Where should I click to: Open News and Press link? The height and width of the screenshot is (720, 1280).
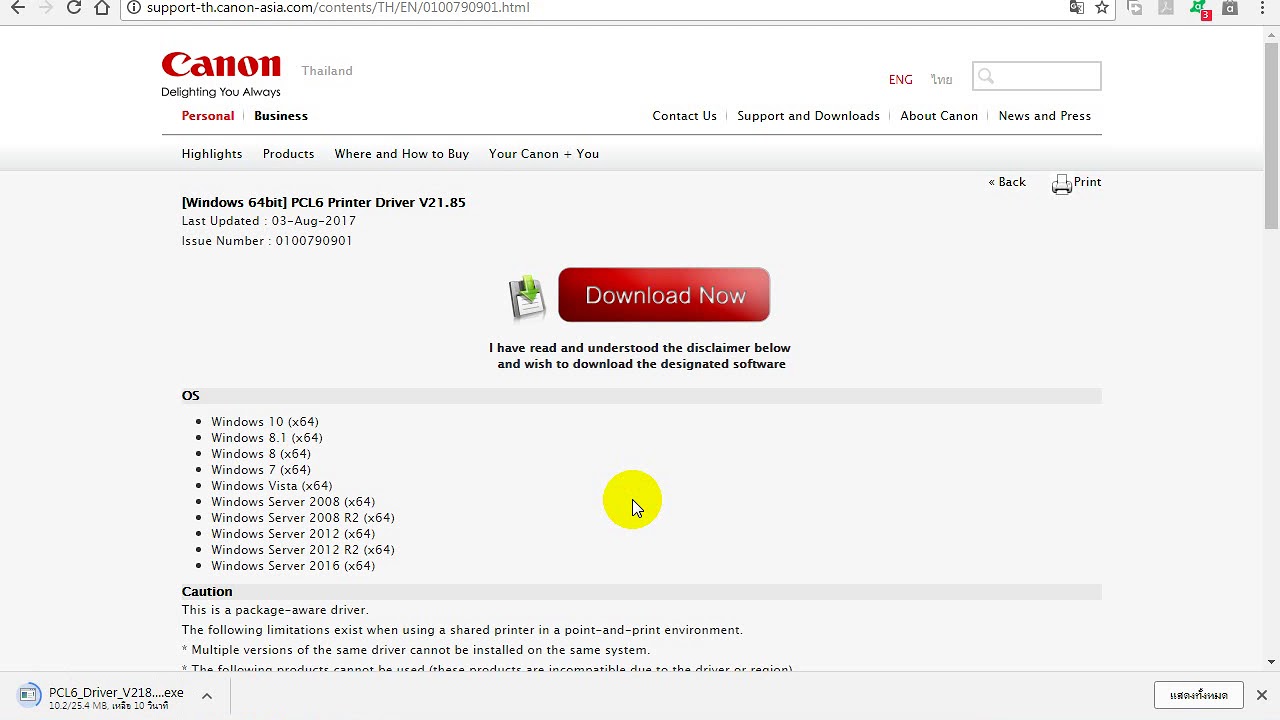point(1045,116)
